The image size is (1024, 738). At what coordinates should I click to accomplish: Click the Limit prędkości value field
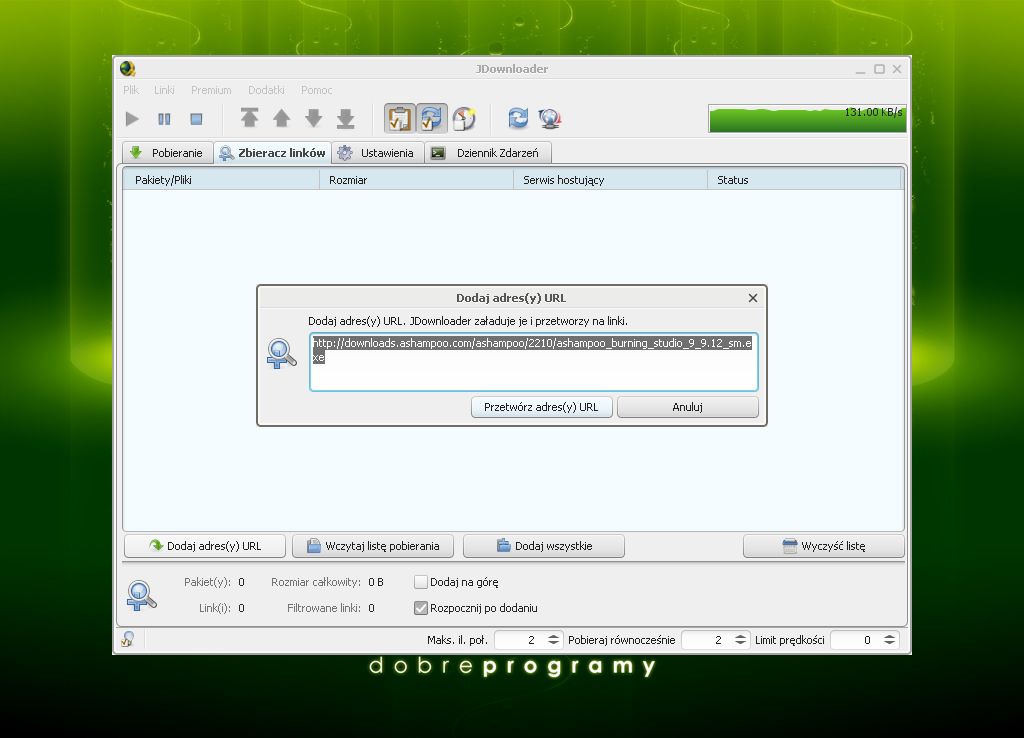click(856, 640)
